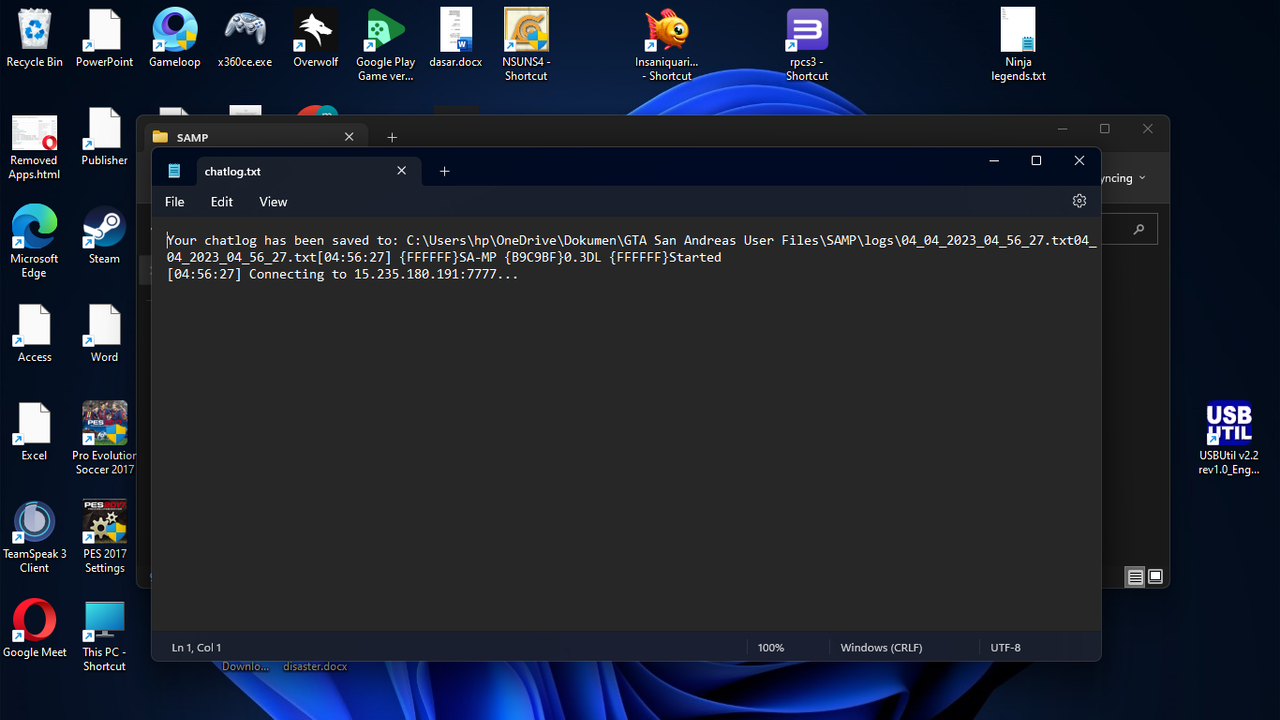Open the File menu in Notepad

(175, 201)
